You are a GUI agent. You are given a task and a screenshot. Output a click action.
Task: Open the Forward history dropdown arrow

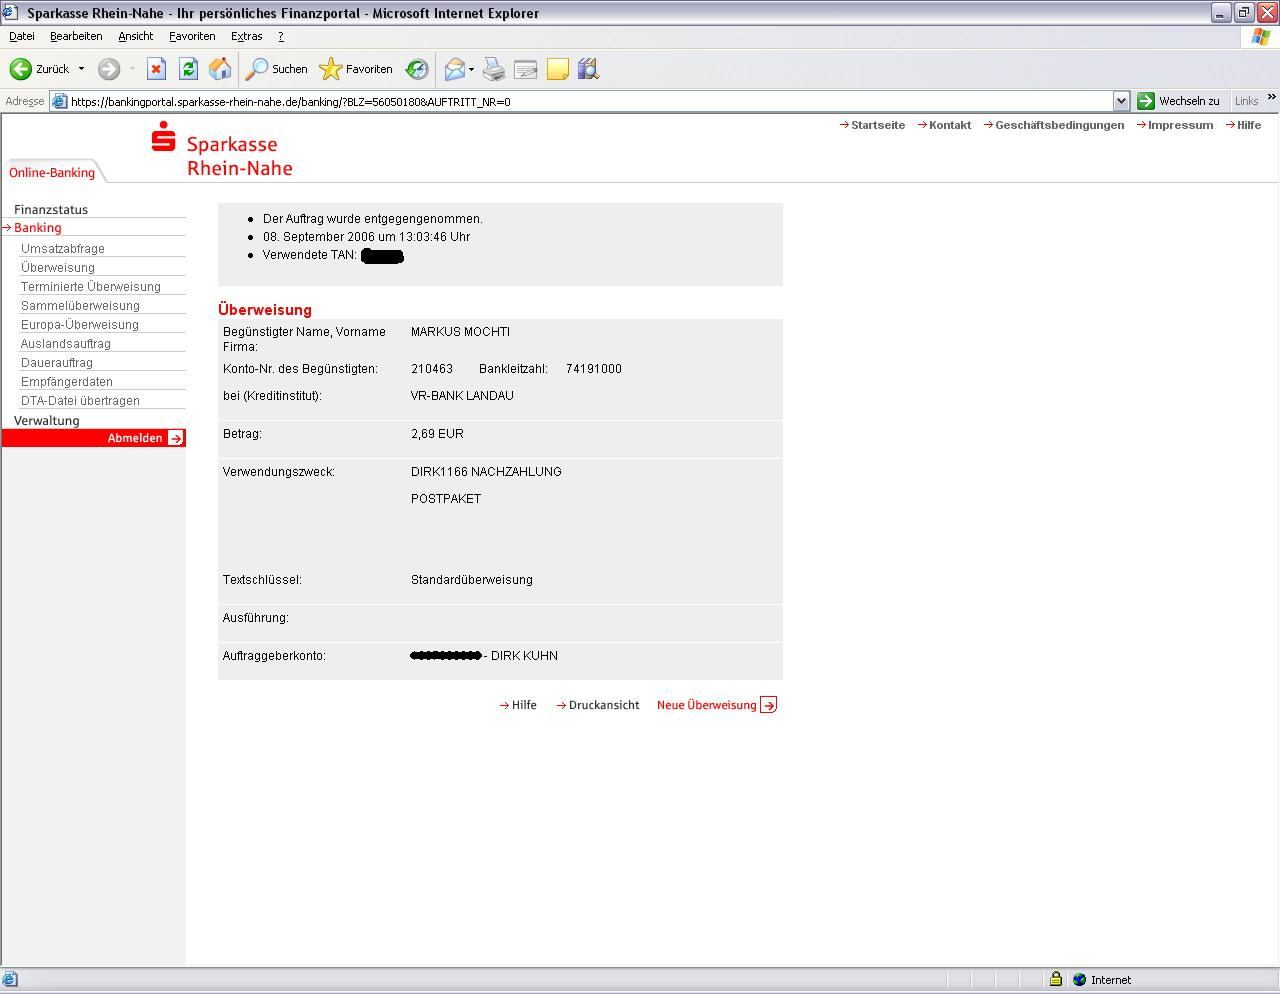132,69
